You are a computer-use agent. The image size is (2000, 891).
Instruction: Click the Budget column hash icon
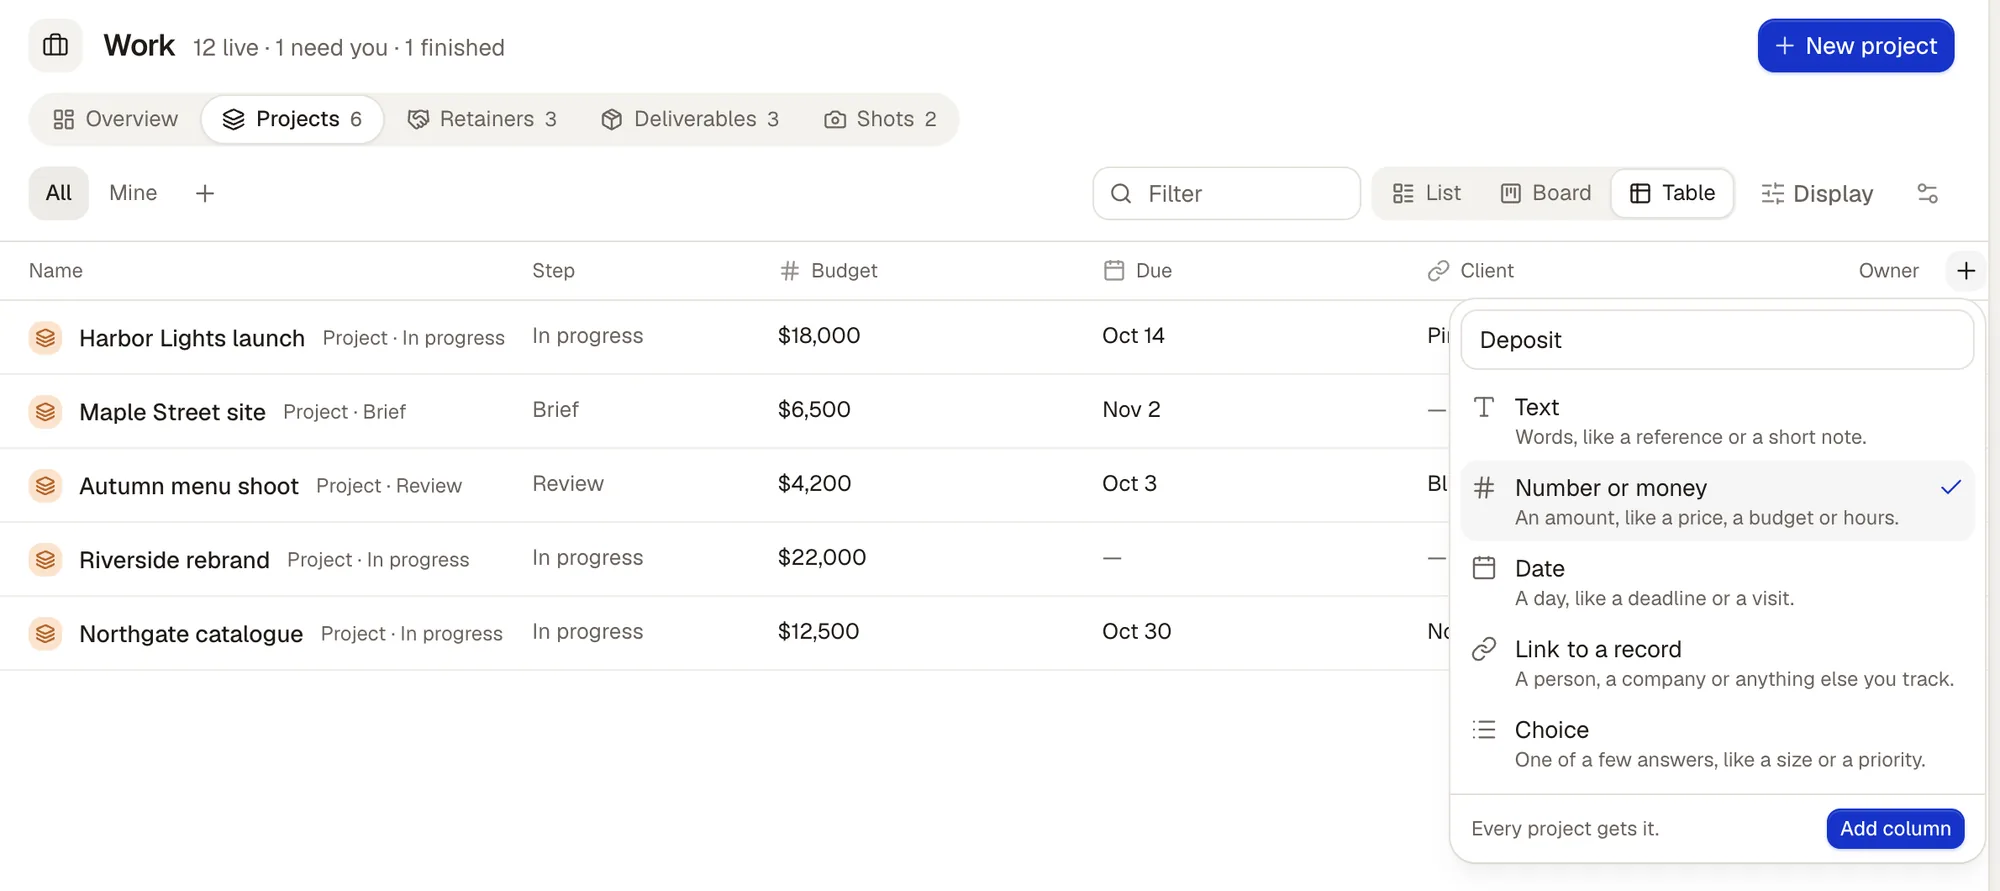coord(789,271)
